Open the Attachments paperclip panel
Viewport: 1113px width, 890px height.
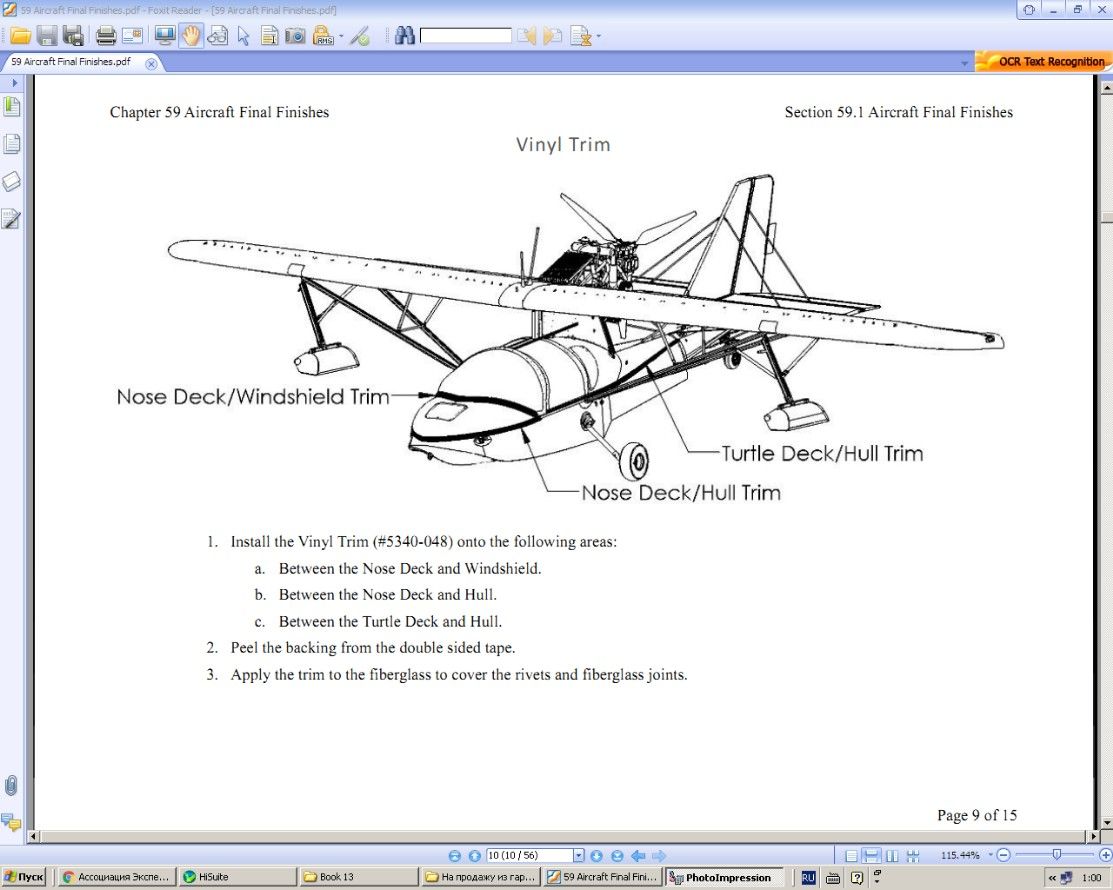[x=11, y=786]
